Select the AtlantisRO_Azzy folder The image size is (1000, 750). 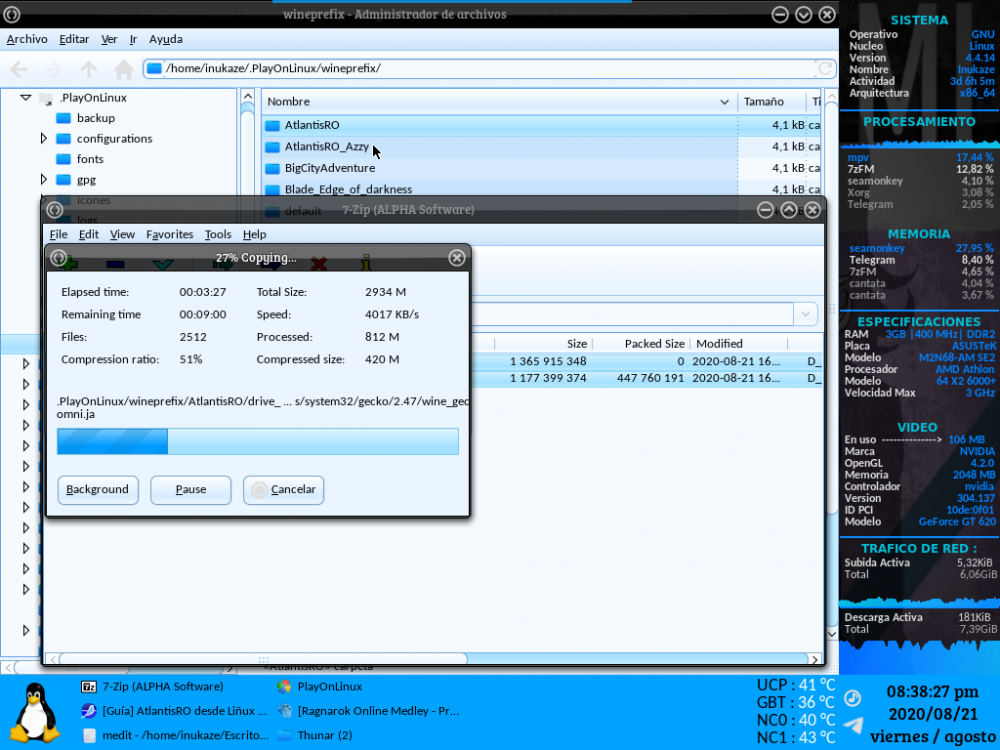click(326, 147)
